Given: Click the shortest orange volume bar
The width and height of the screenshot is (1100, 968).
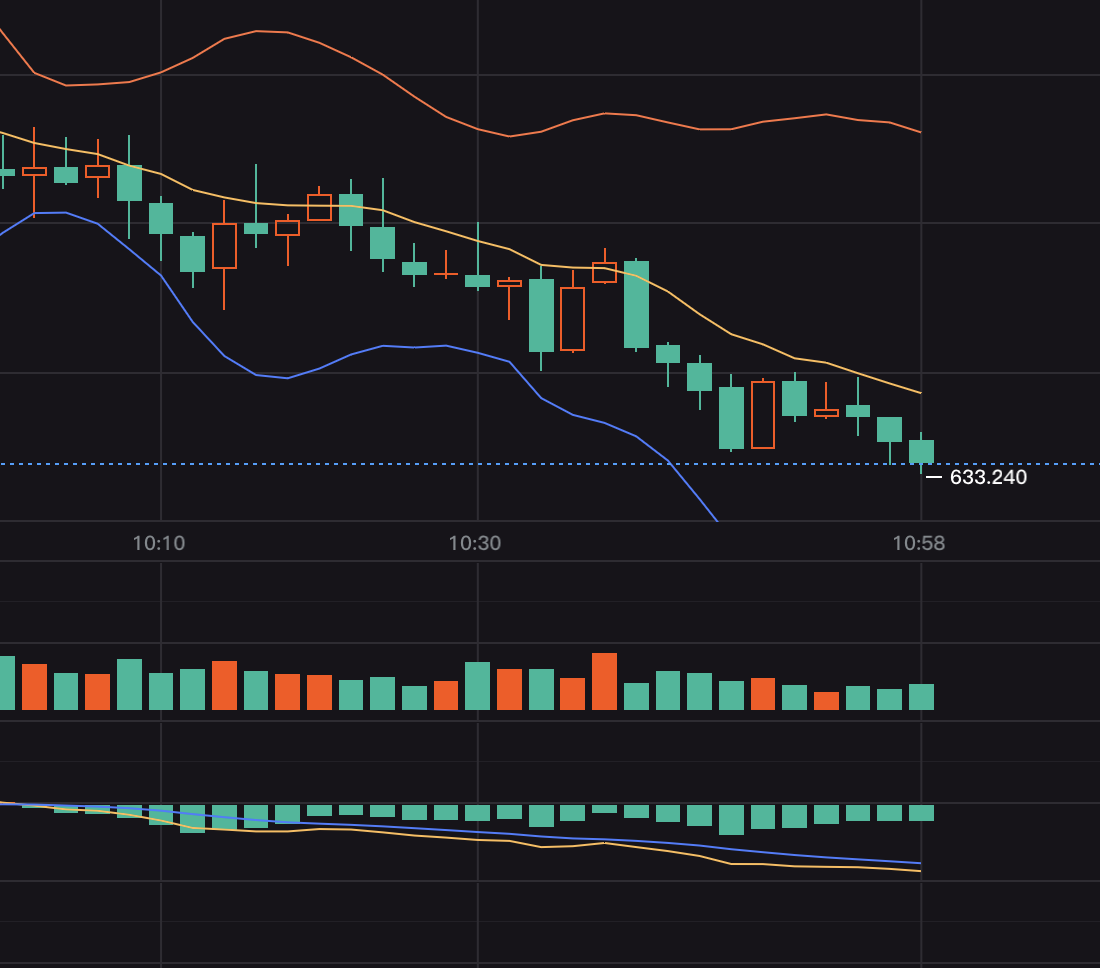Looking at the screenshot, I should pos(826,701).
